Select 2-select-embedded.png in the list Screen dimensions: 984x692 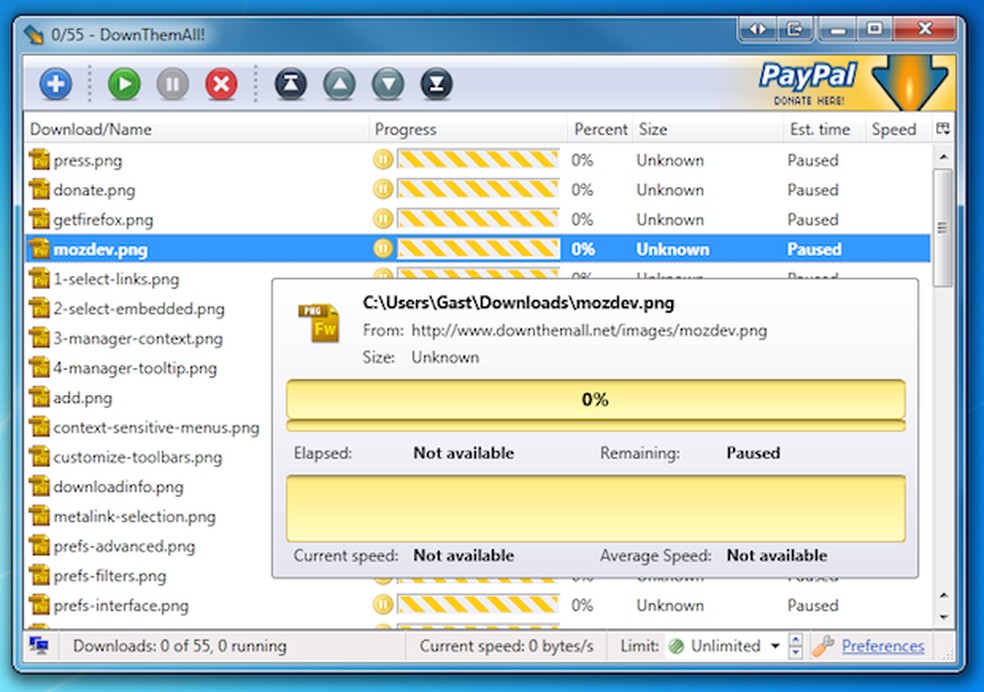(x=139, y=309)
